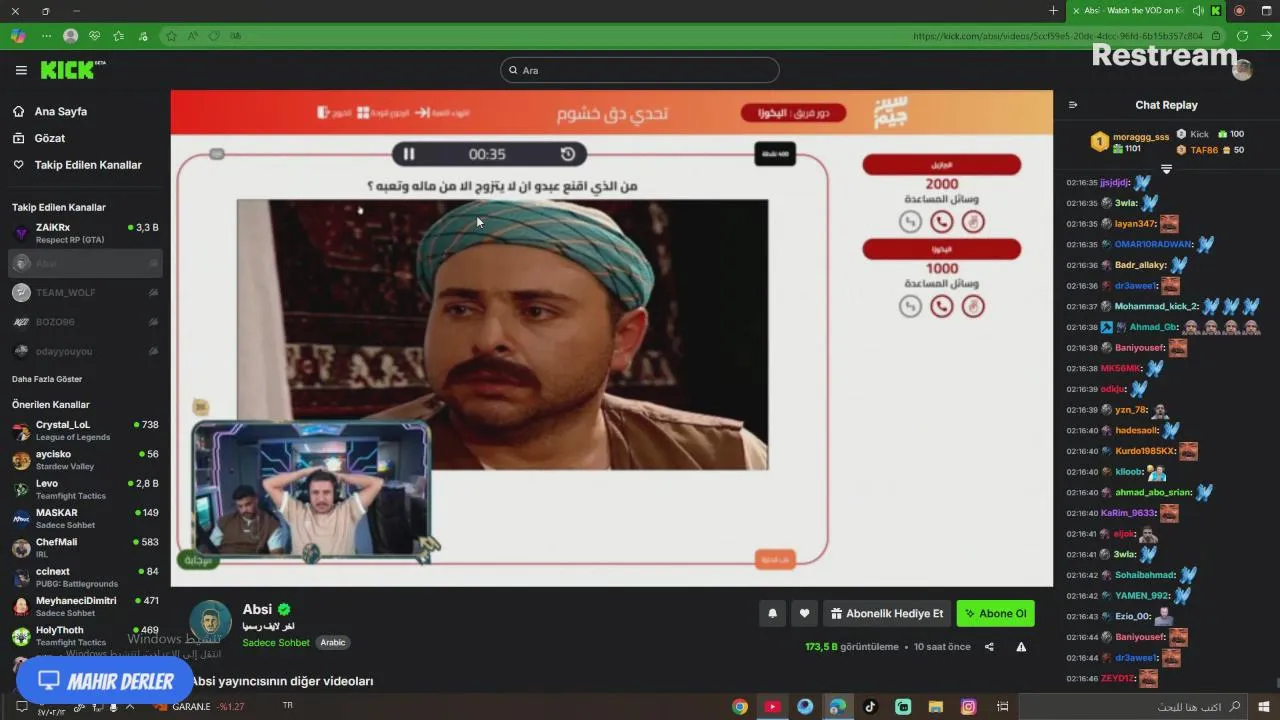
Task: Open recommended channel ccinext
Action: [x=85, y=577]
